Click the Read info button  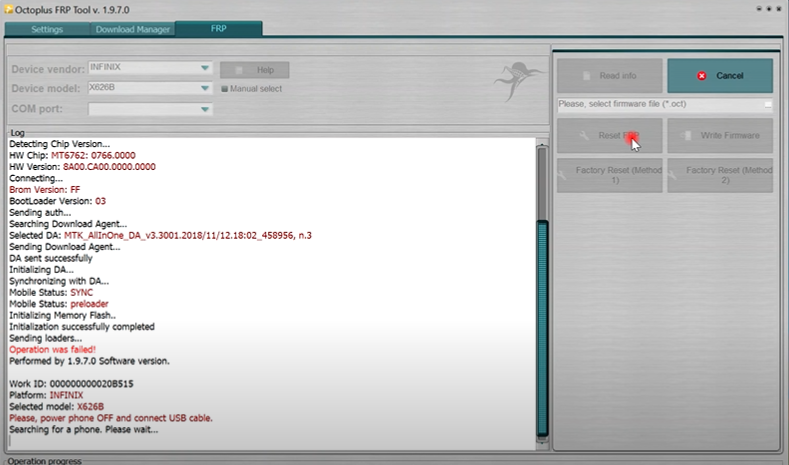(x=609, y=75)
